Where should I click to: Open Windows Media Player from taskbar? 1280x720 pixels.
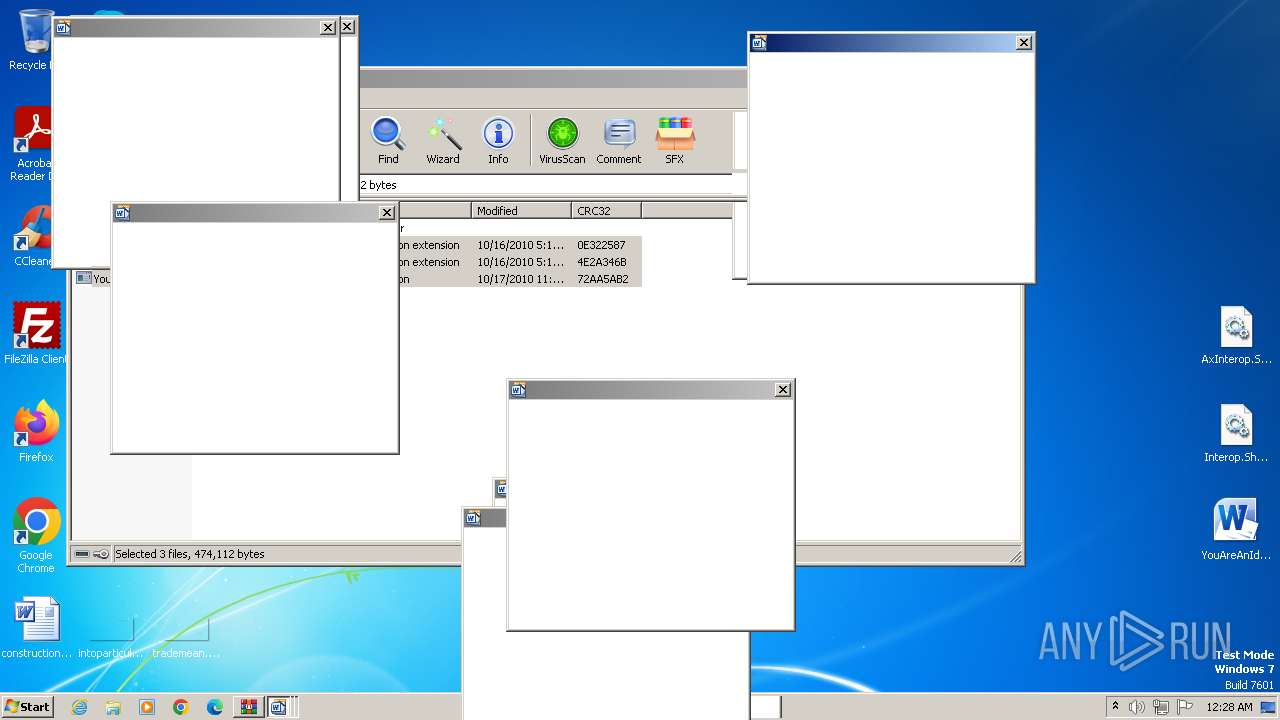[147, 707]
